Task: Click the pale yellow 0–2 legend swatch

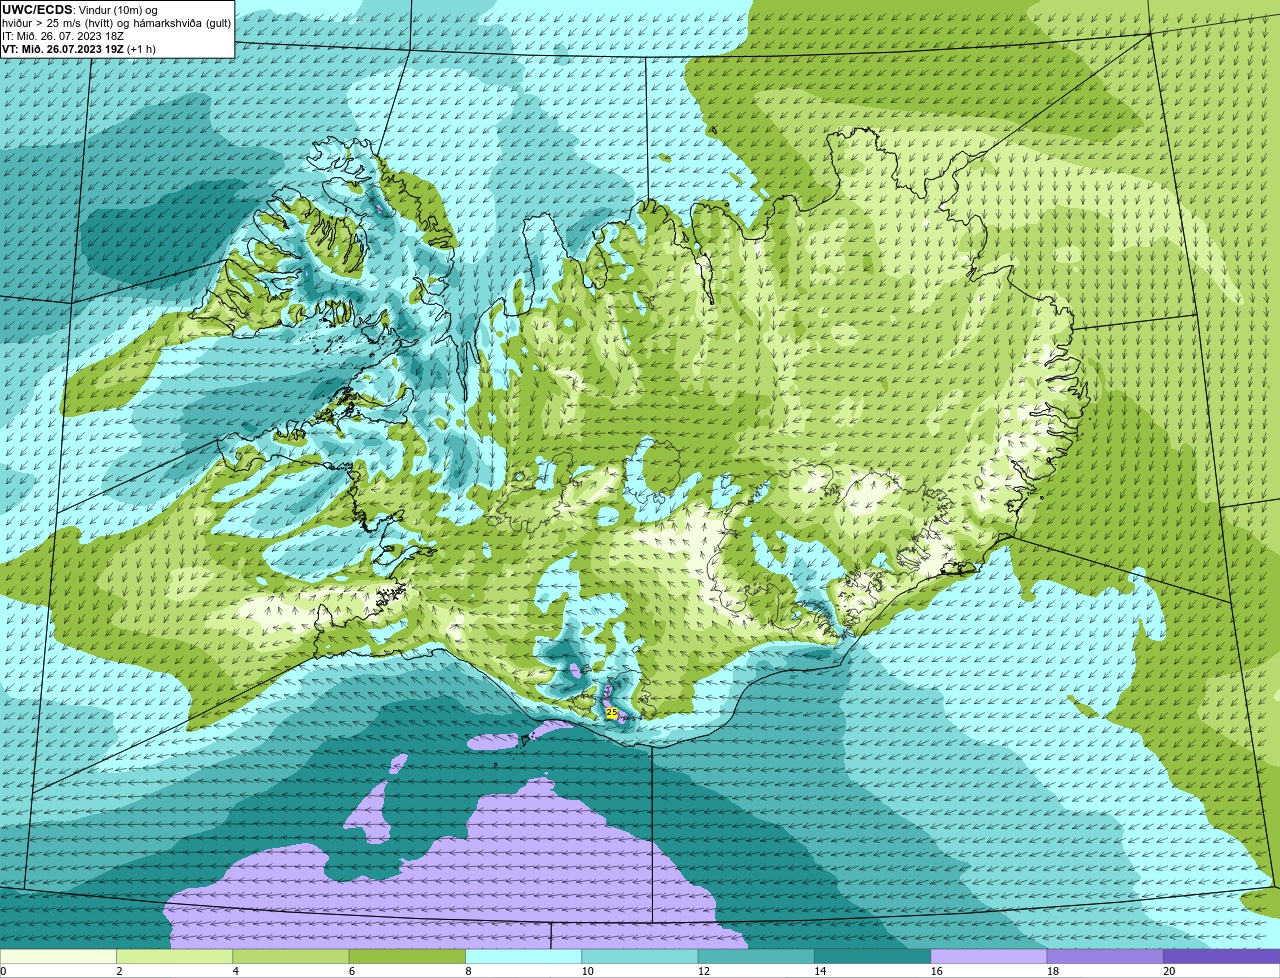Action: coord(58,956)
